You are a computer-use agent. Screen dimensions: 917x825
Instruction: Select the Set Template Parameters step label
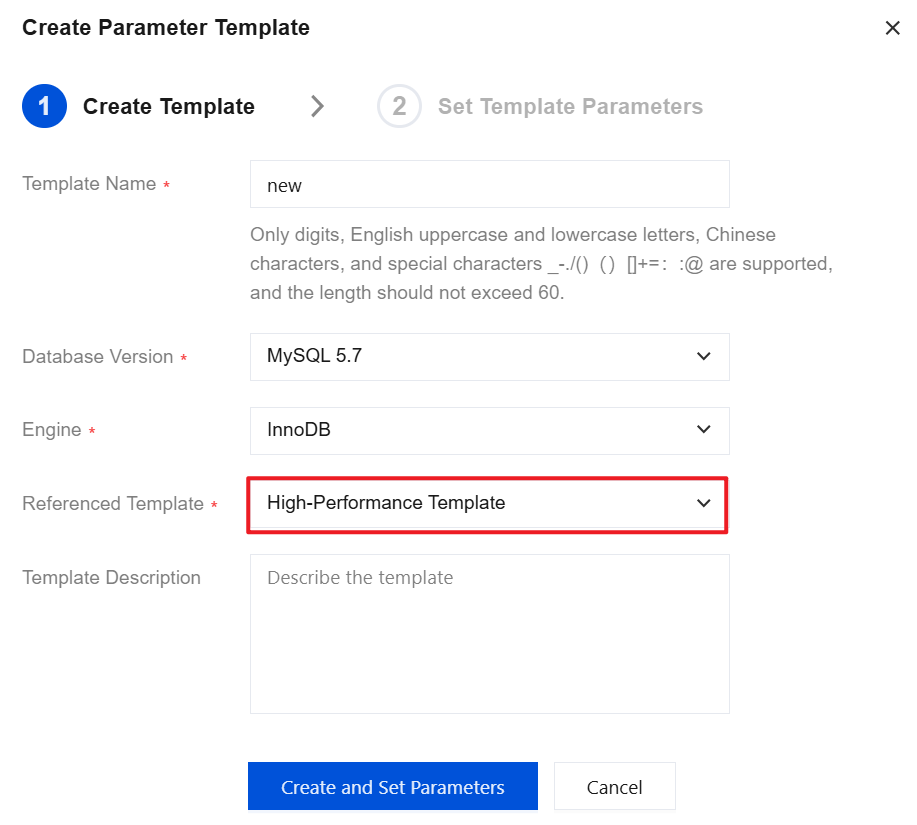pyautogui.click(x=570, y=106)
